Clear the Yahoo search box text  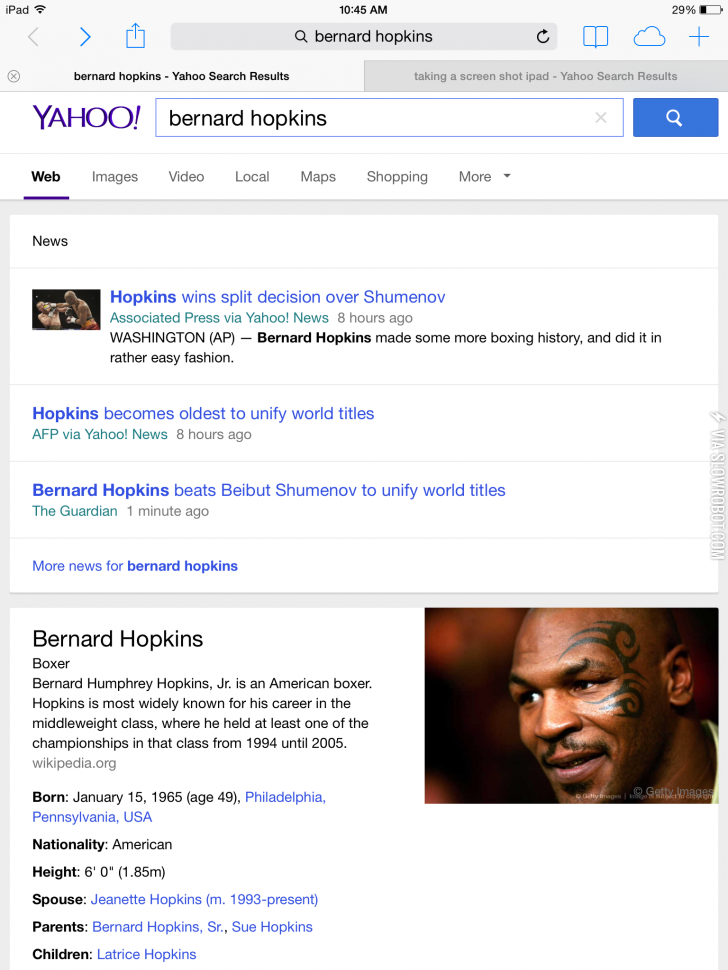point(601,118)
